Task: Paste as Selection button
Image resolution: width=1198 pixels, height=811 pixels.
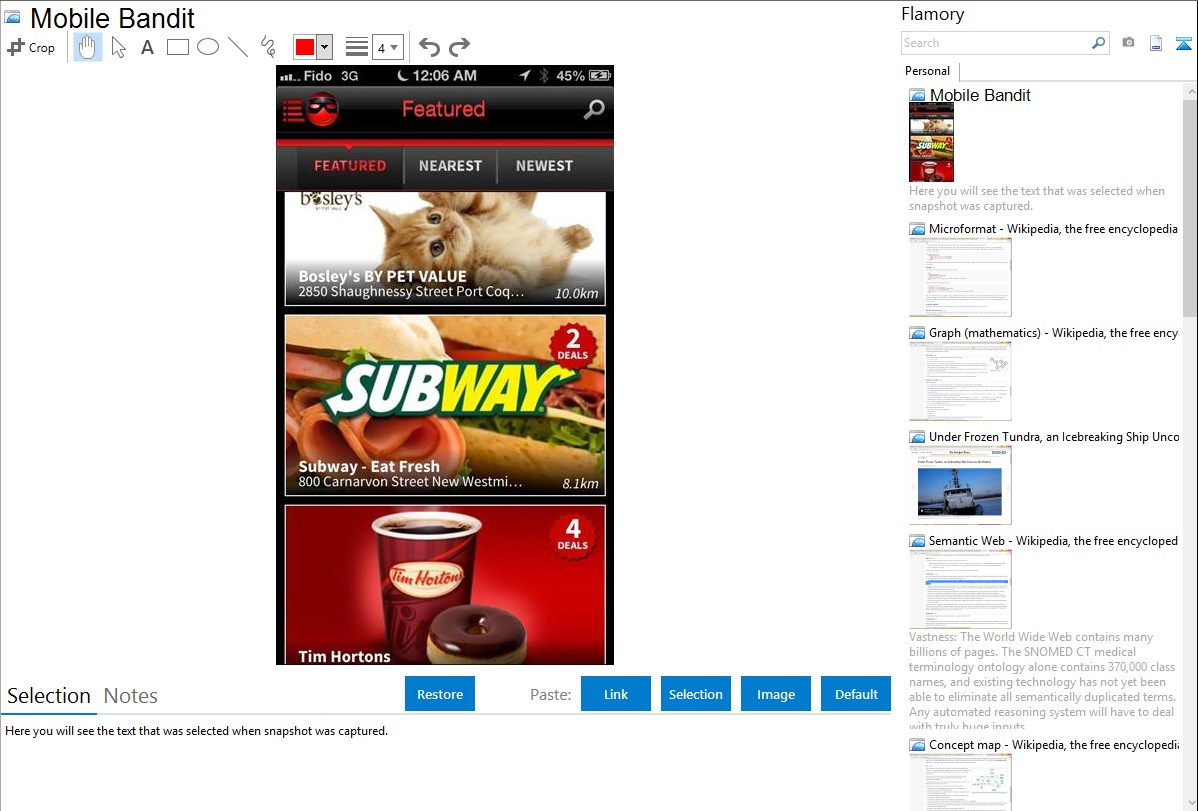Action: (695, 694)
